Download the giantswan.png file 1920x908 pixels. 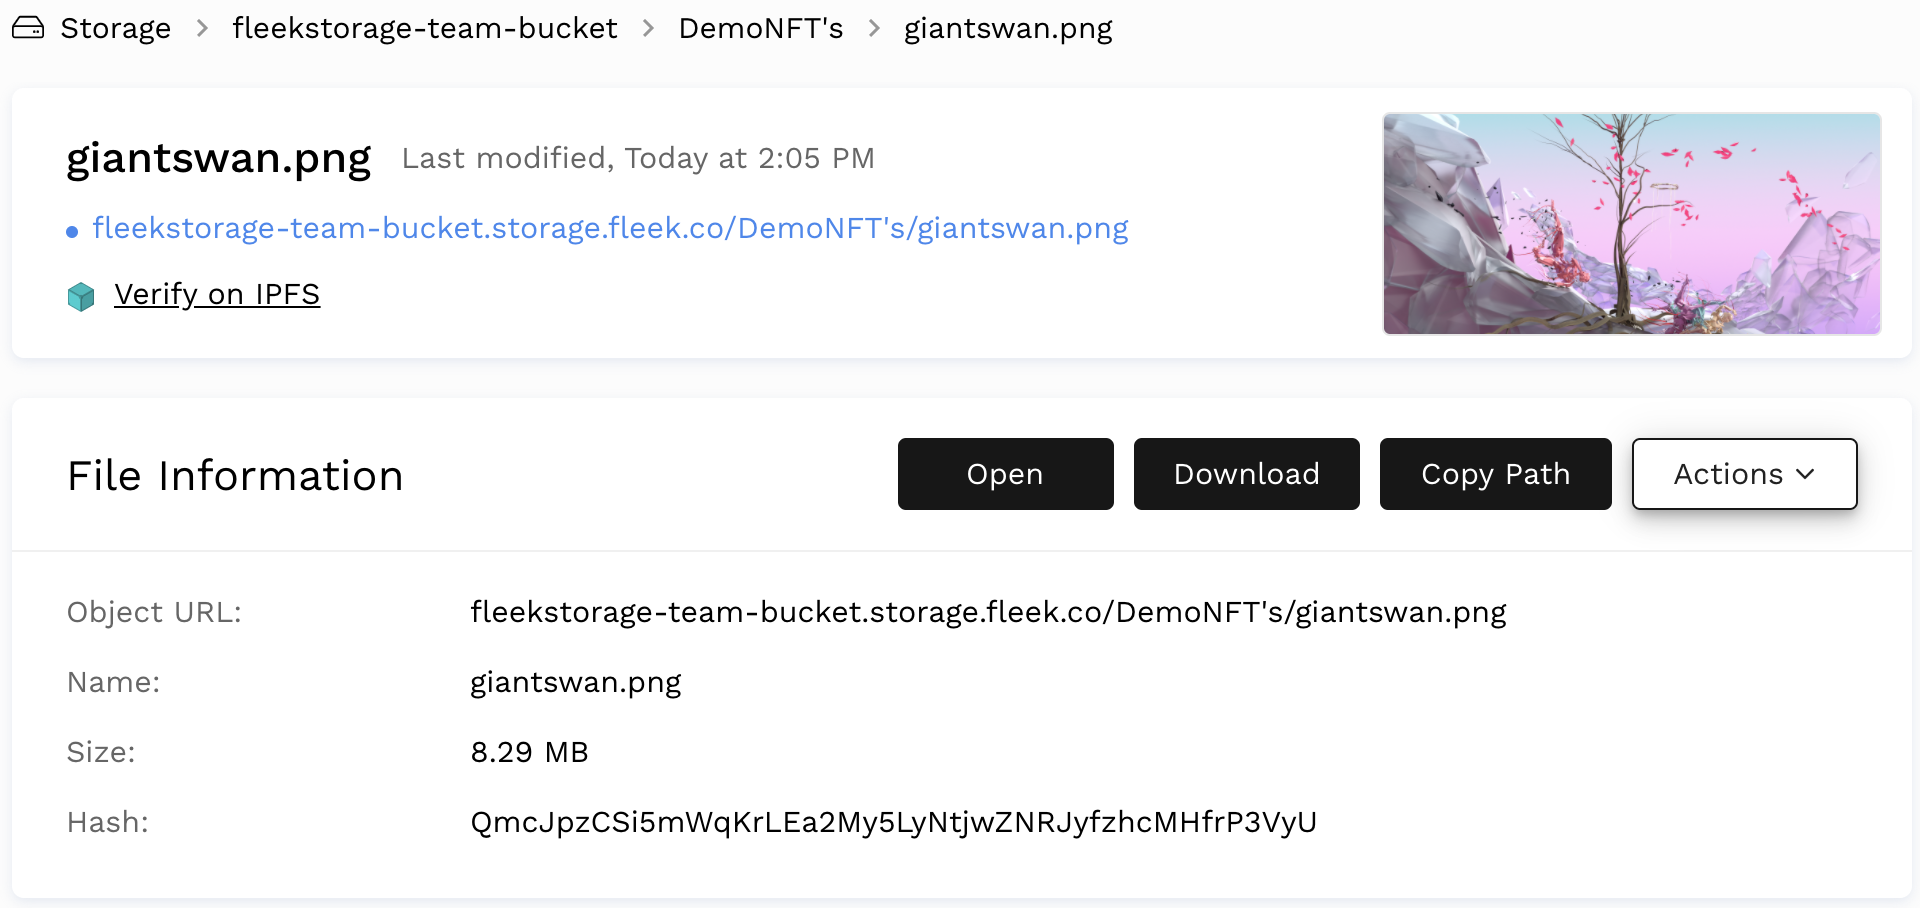[x=1246, y=474]
